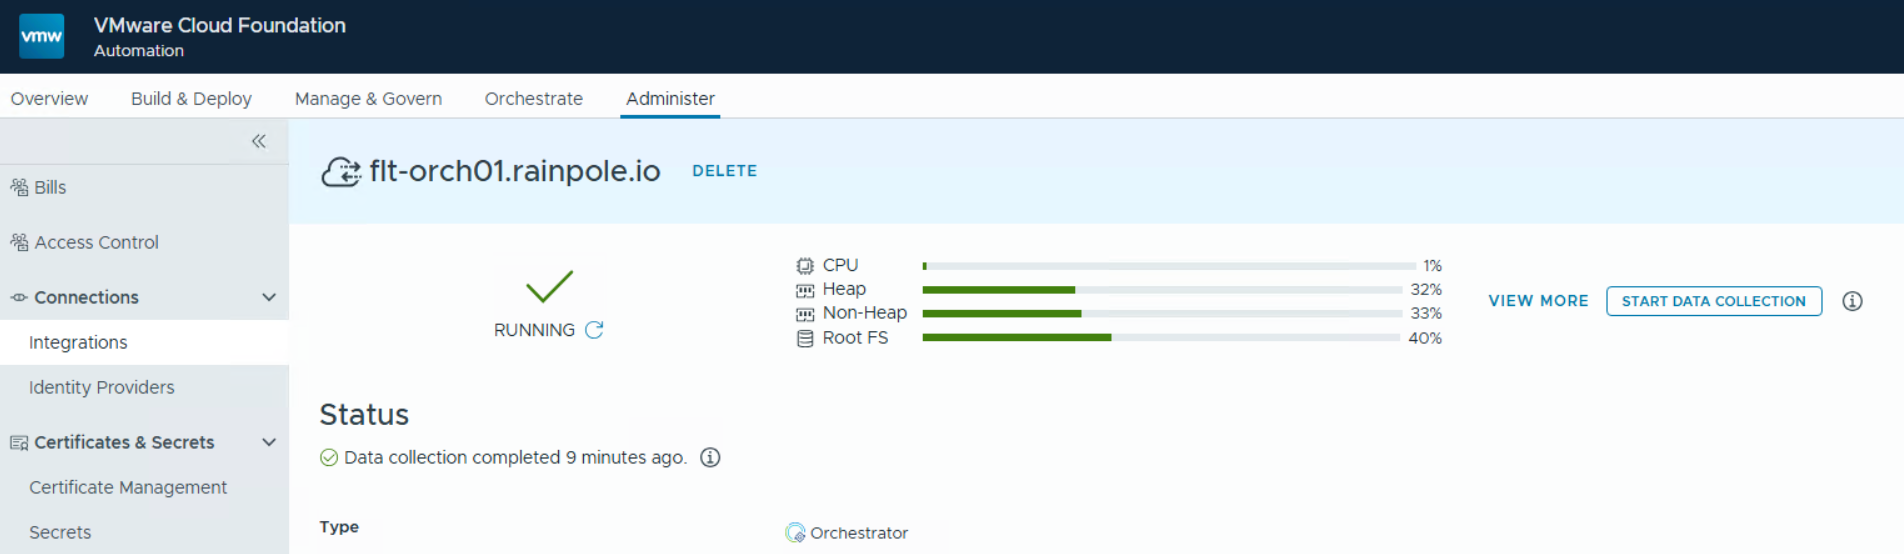Collapse the Certificates & Secrets section chevron

tap(269, 442)
